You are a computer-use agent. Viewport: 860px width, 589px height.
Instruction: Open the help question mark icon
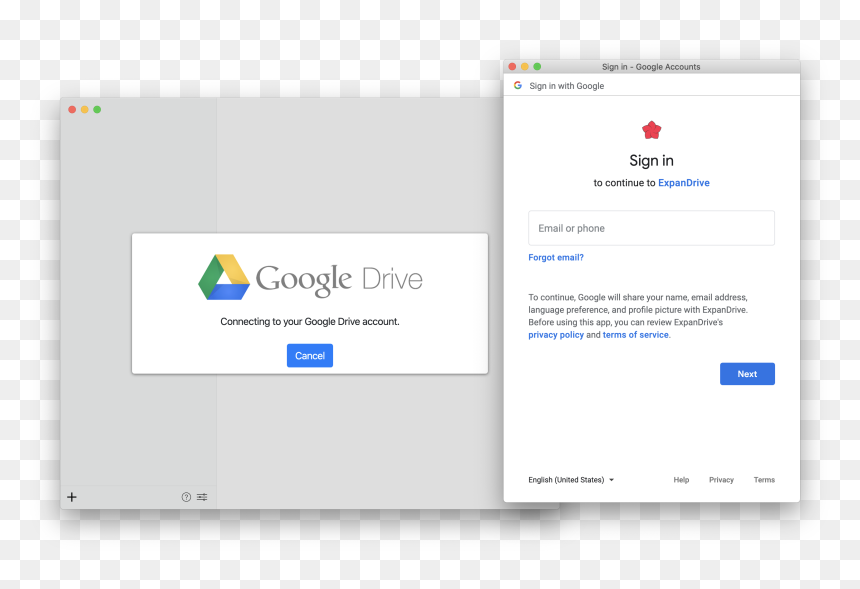click(x=186, y=497)
